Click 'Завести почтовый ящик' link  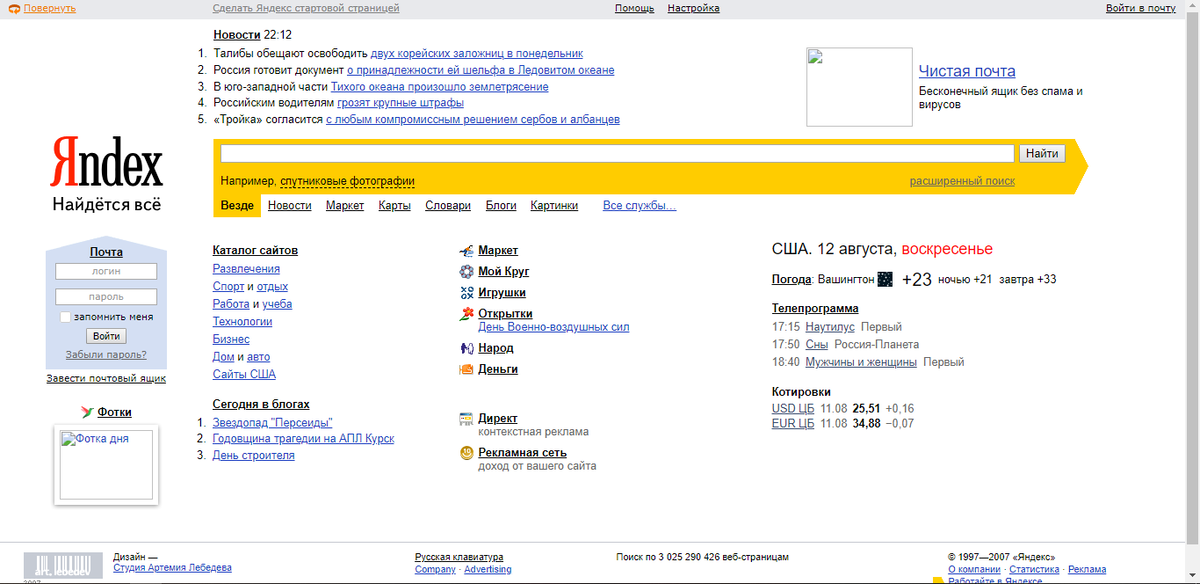click(x=106, y=378)
